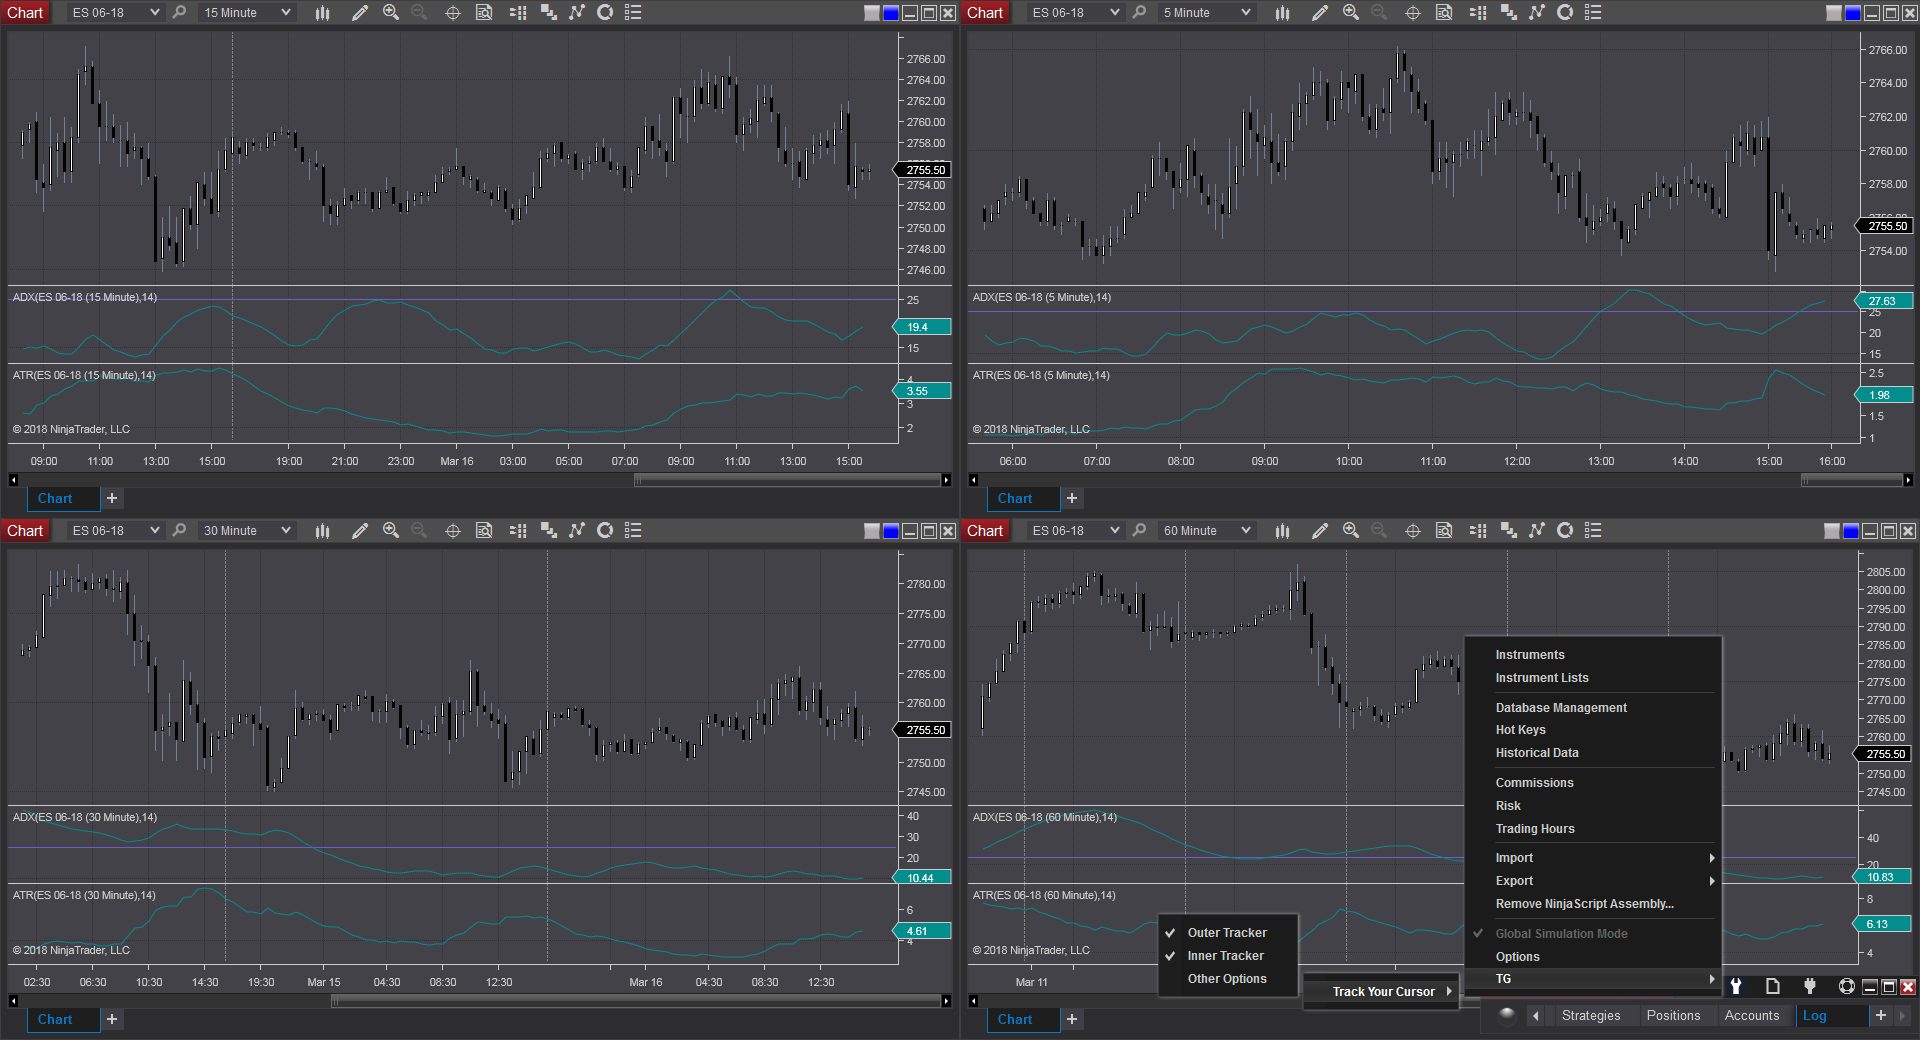Toggle Global Simulation Mode
This screenshot has width=1920, height=1040.
click(1592, 934)
